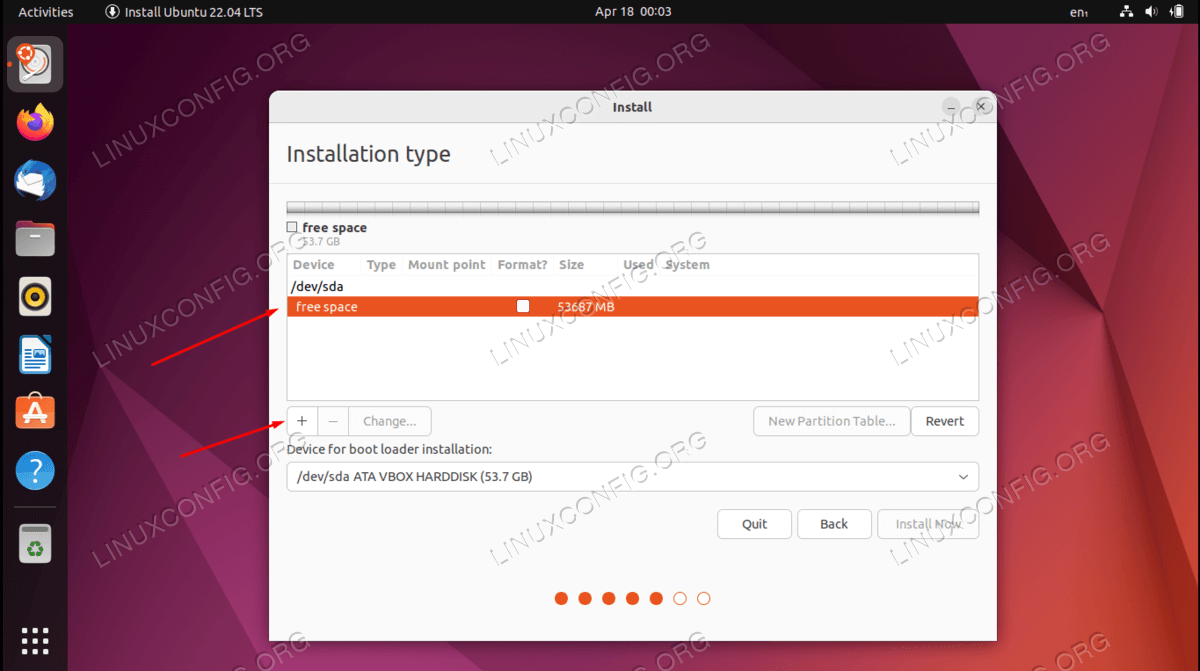Add a new partition with plus button
Image resolution: width=1200 pixels, height=671 pixels.
(x=302, y=421)
